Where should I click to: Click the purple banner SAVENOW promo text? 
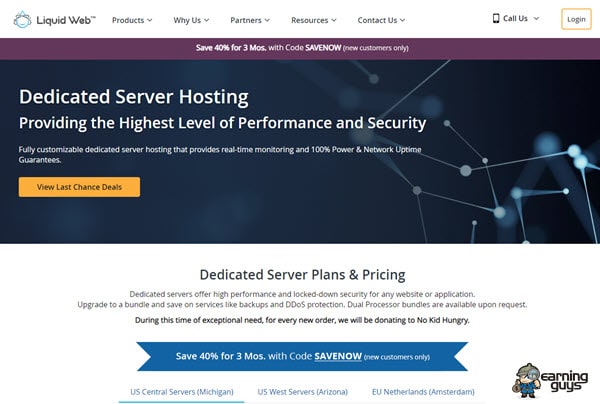[x=302, y=48]
